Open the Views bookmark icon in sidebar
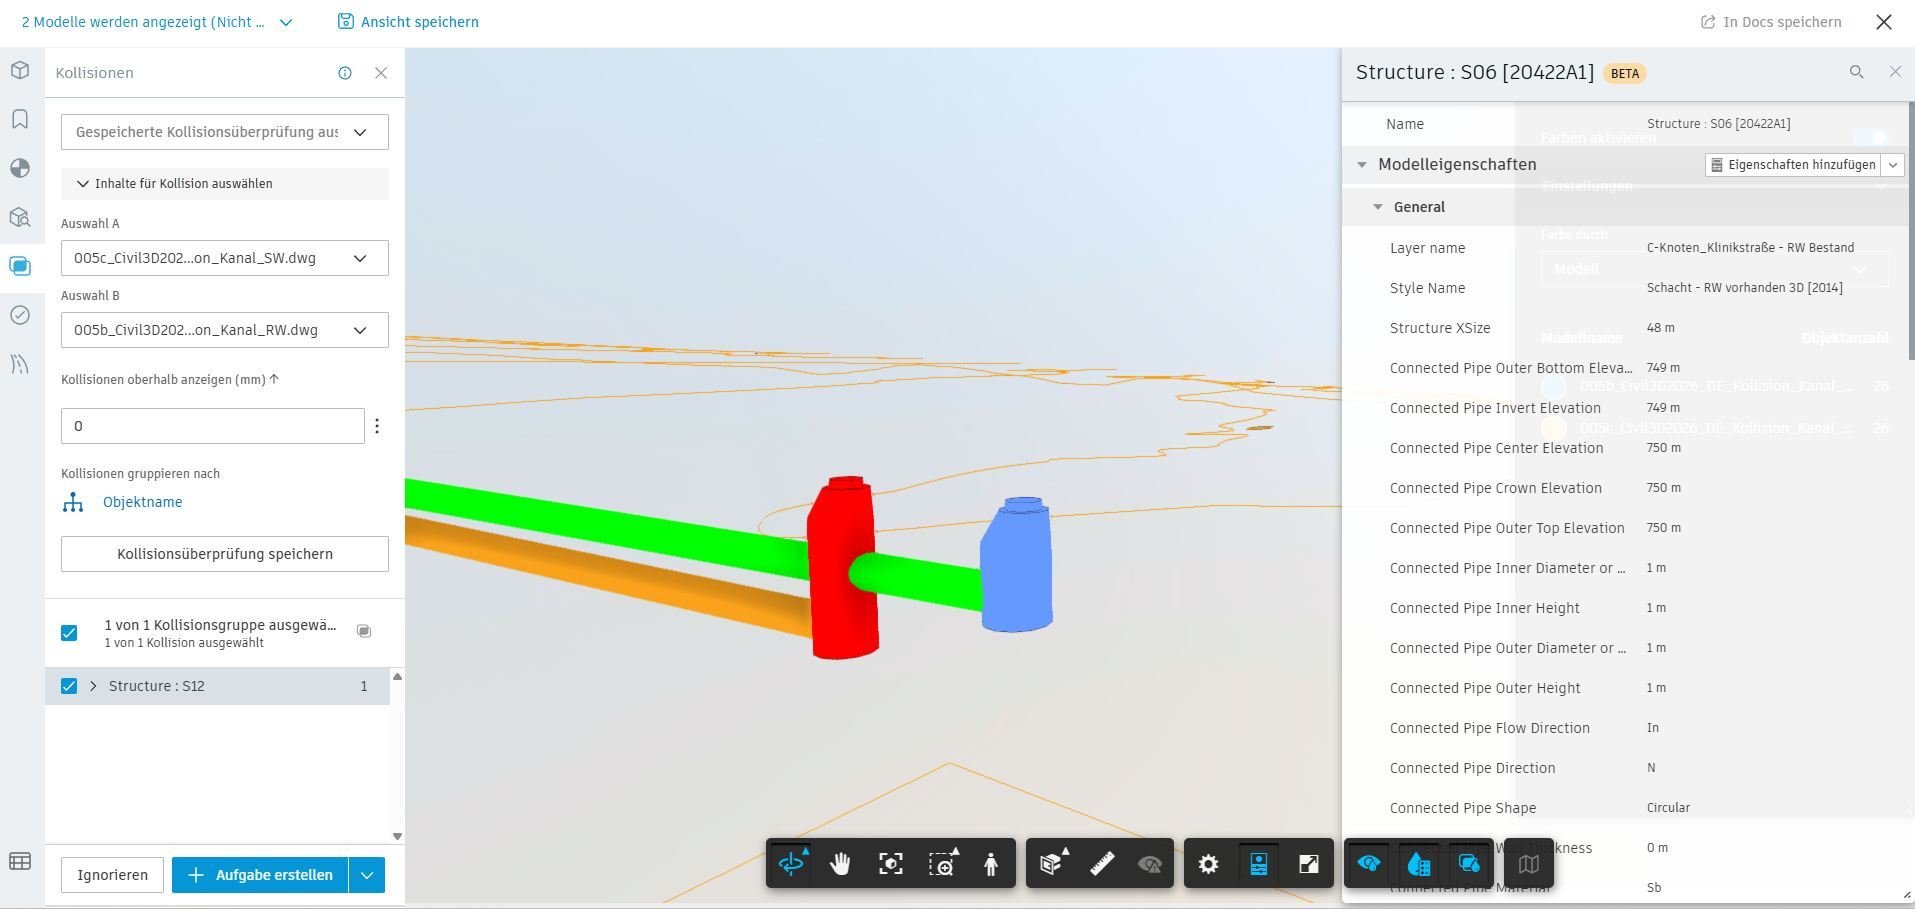Viewport: 1915px width, 909px height. point(20,119)
